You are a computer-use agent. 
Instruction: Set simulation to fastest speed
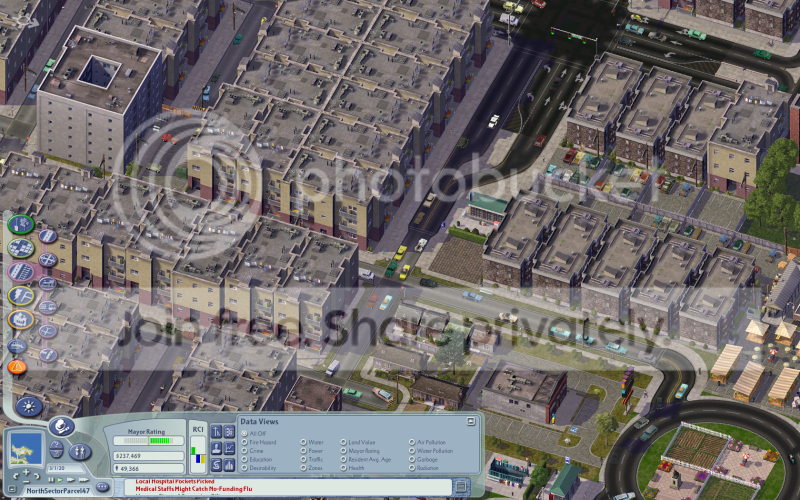84,480
